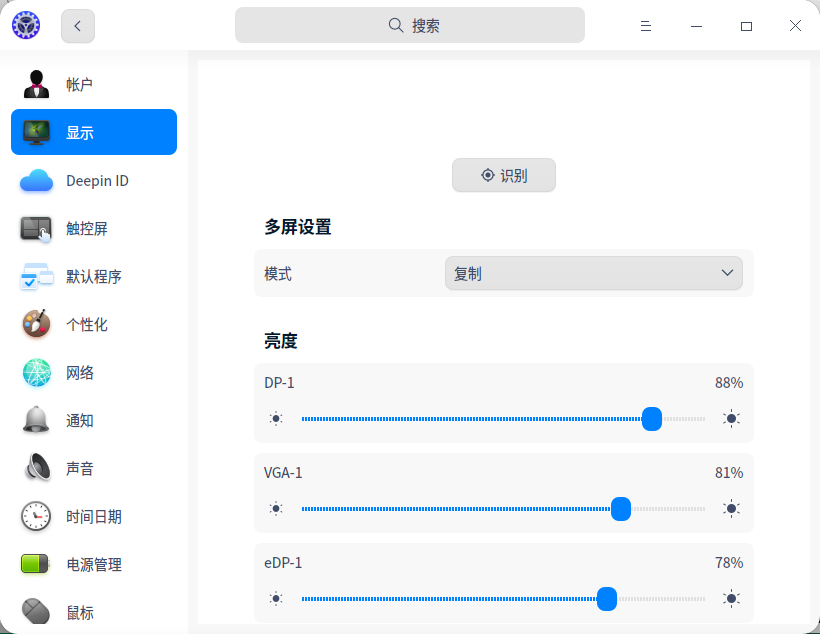The height and width of the screenshot is (634, 820).
Task: Click the eDP-1 brightness slider handle
Action: coord(607,599)
